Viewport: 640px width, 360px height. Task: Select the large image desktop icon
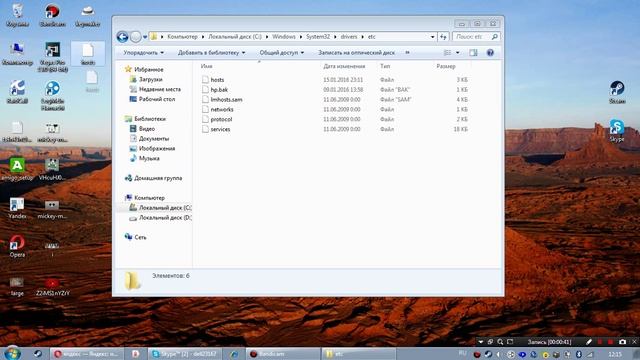17,287
